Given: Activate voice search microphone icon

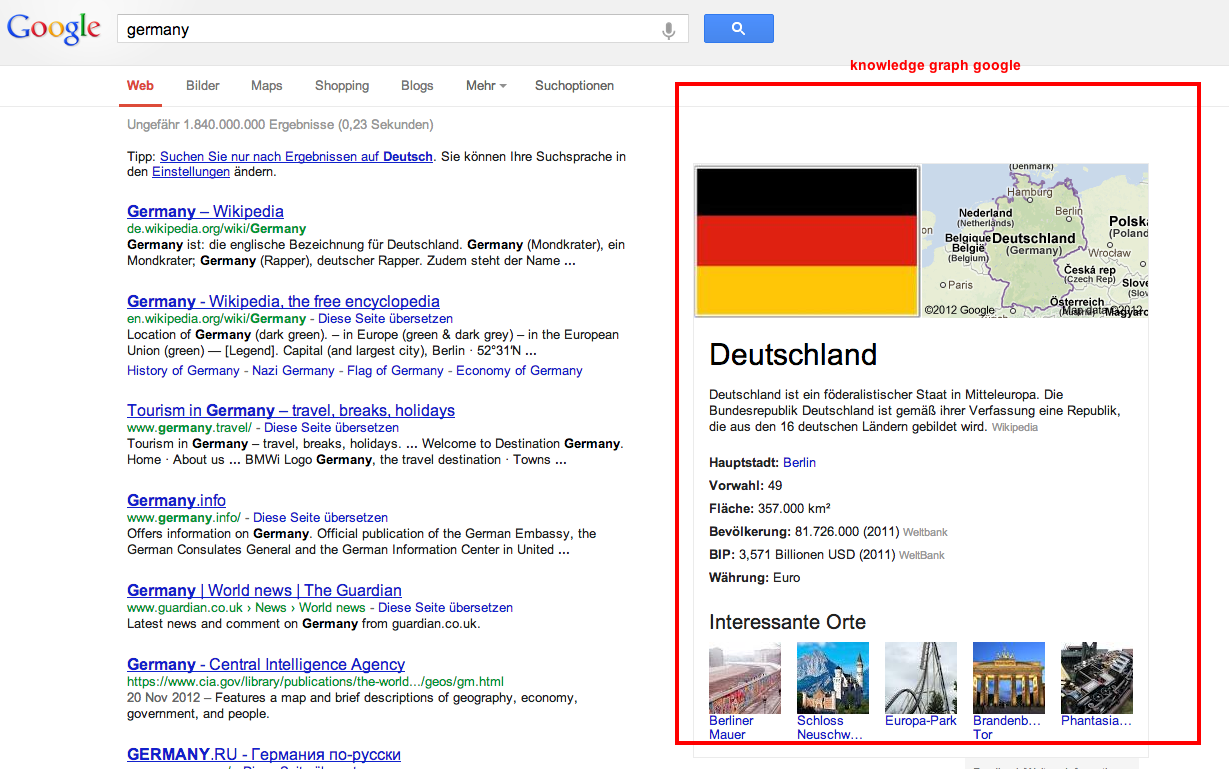Looking at the screenshot, I should click(669, 30).
